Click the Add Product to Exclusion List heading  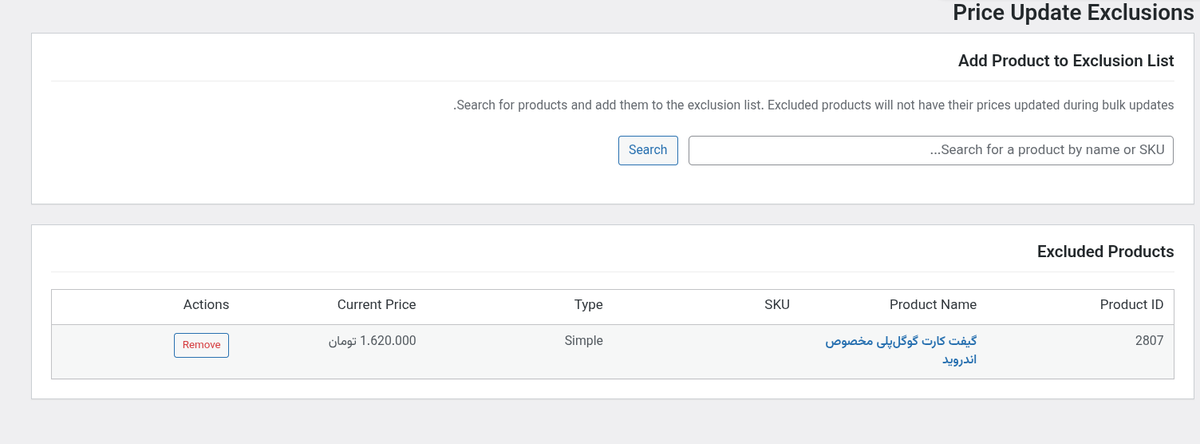(1065, 61)
